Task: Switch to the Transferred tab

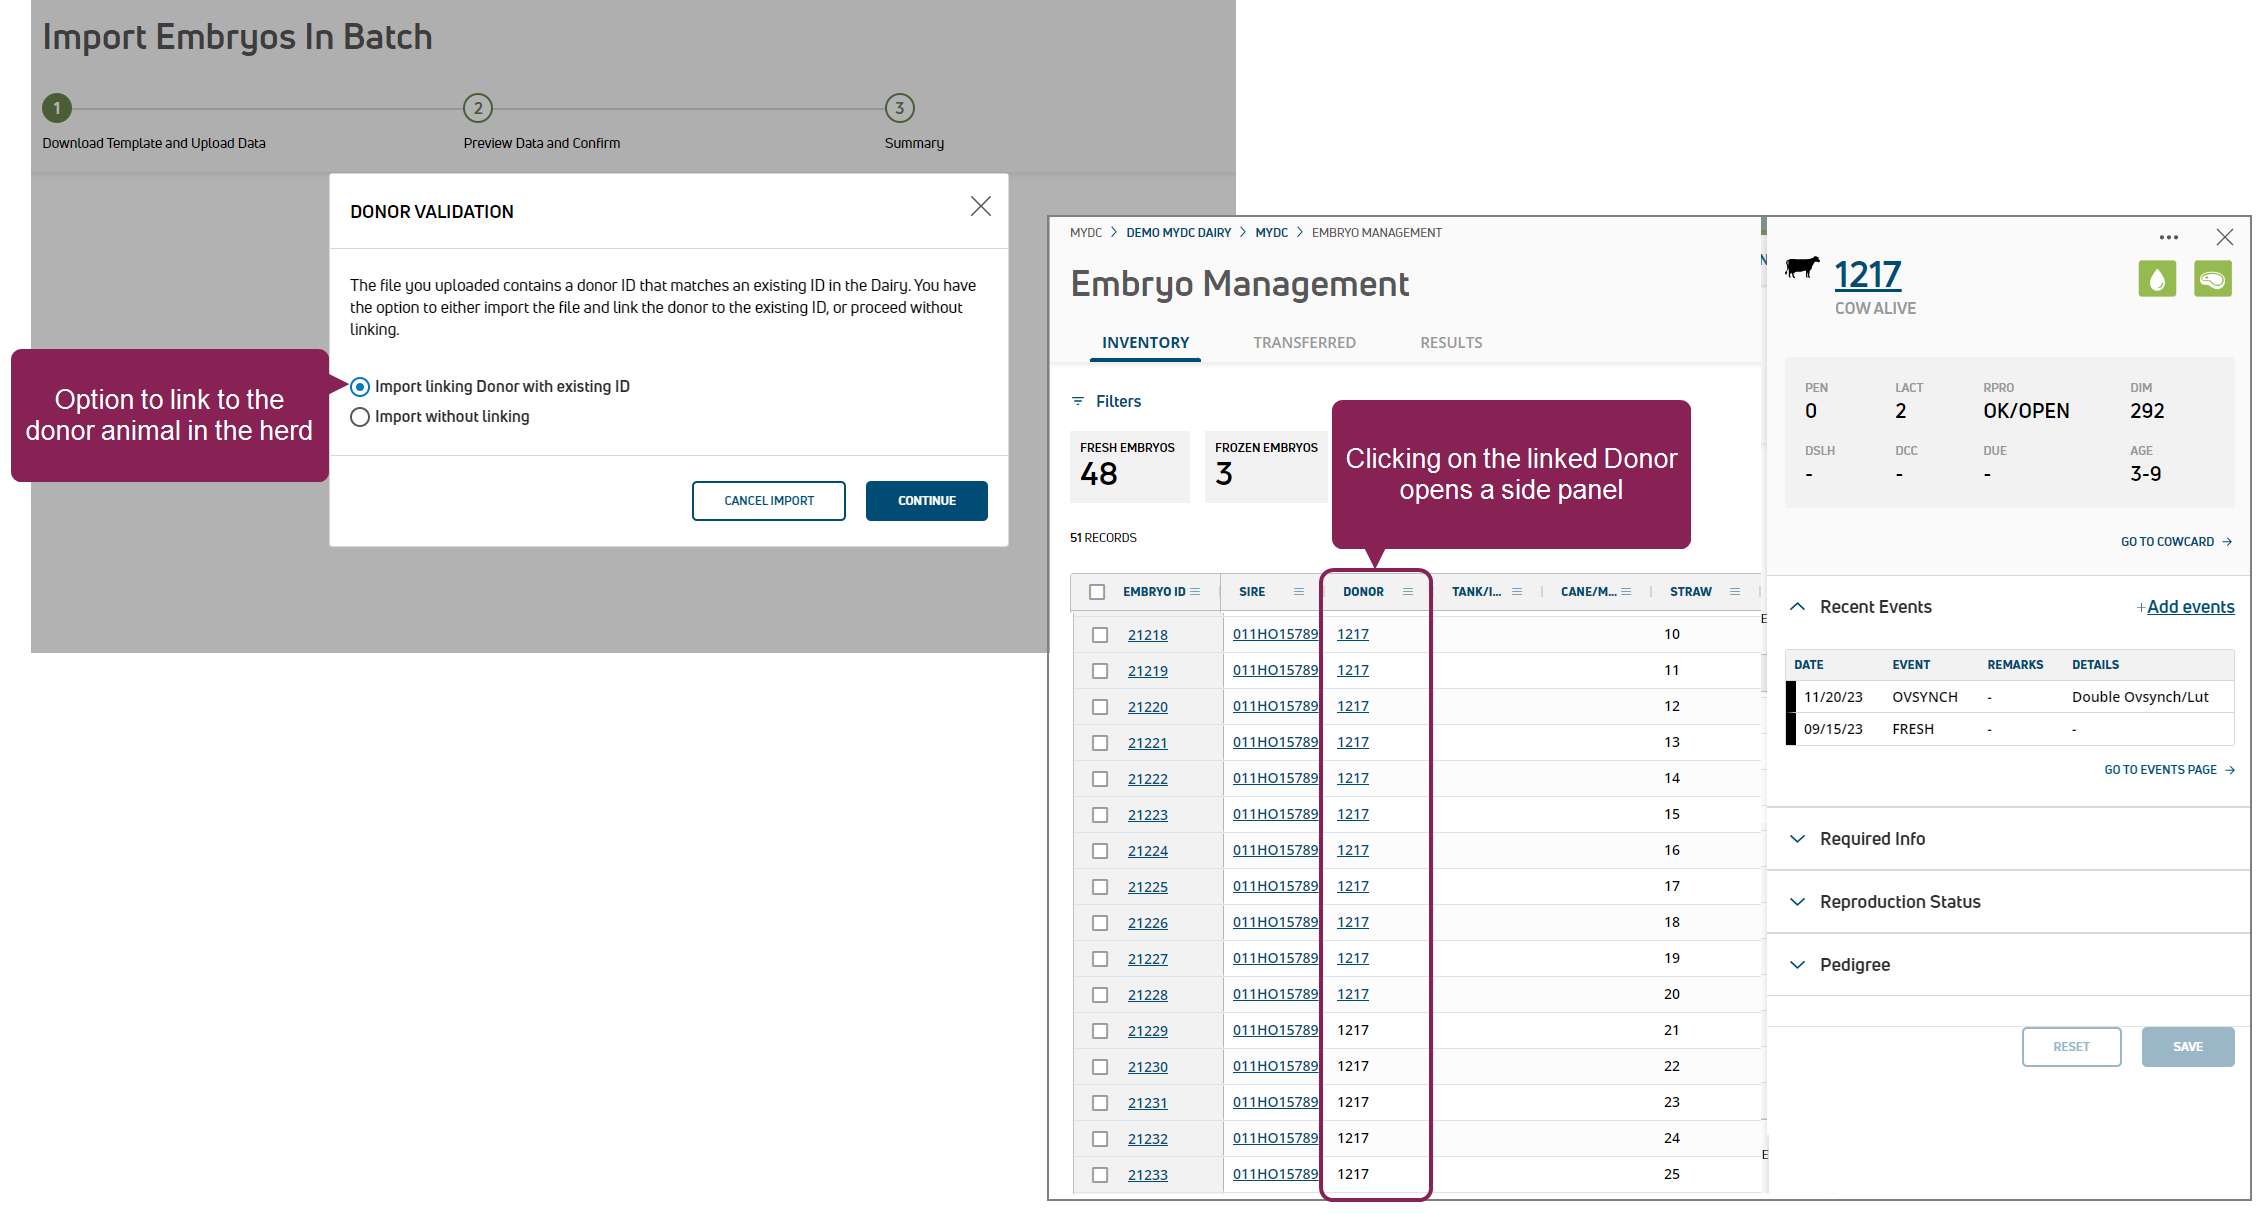Action: coord(1304,343)
